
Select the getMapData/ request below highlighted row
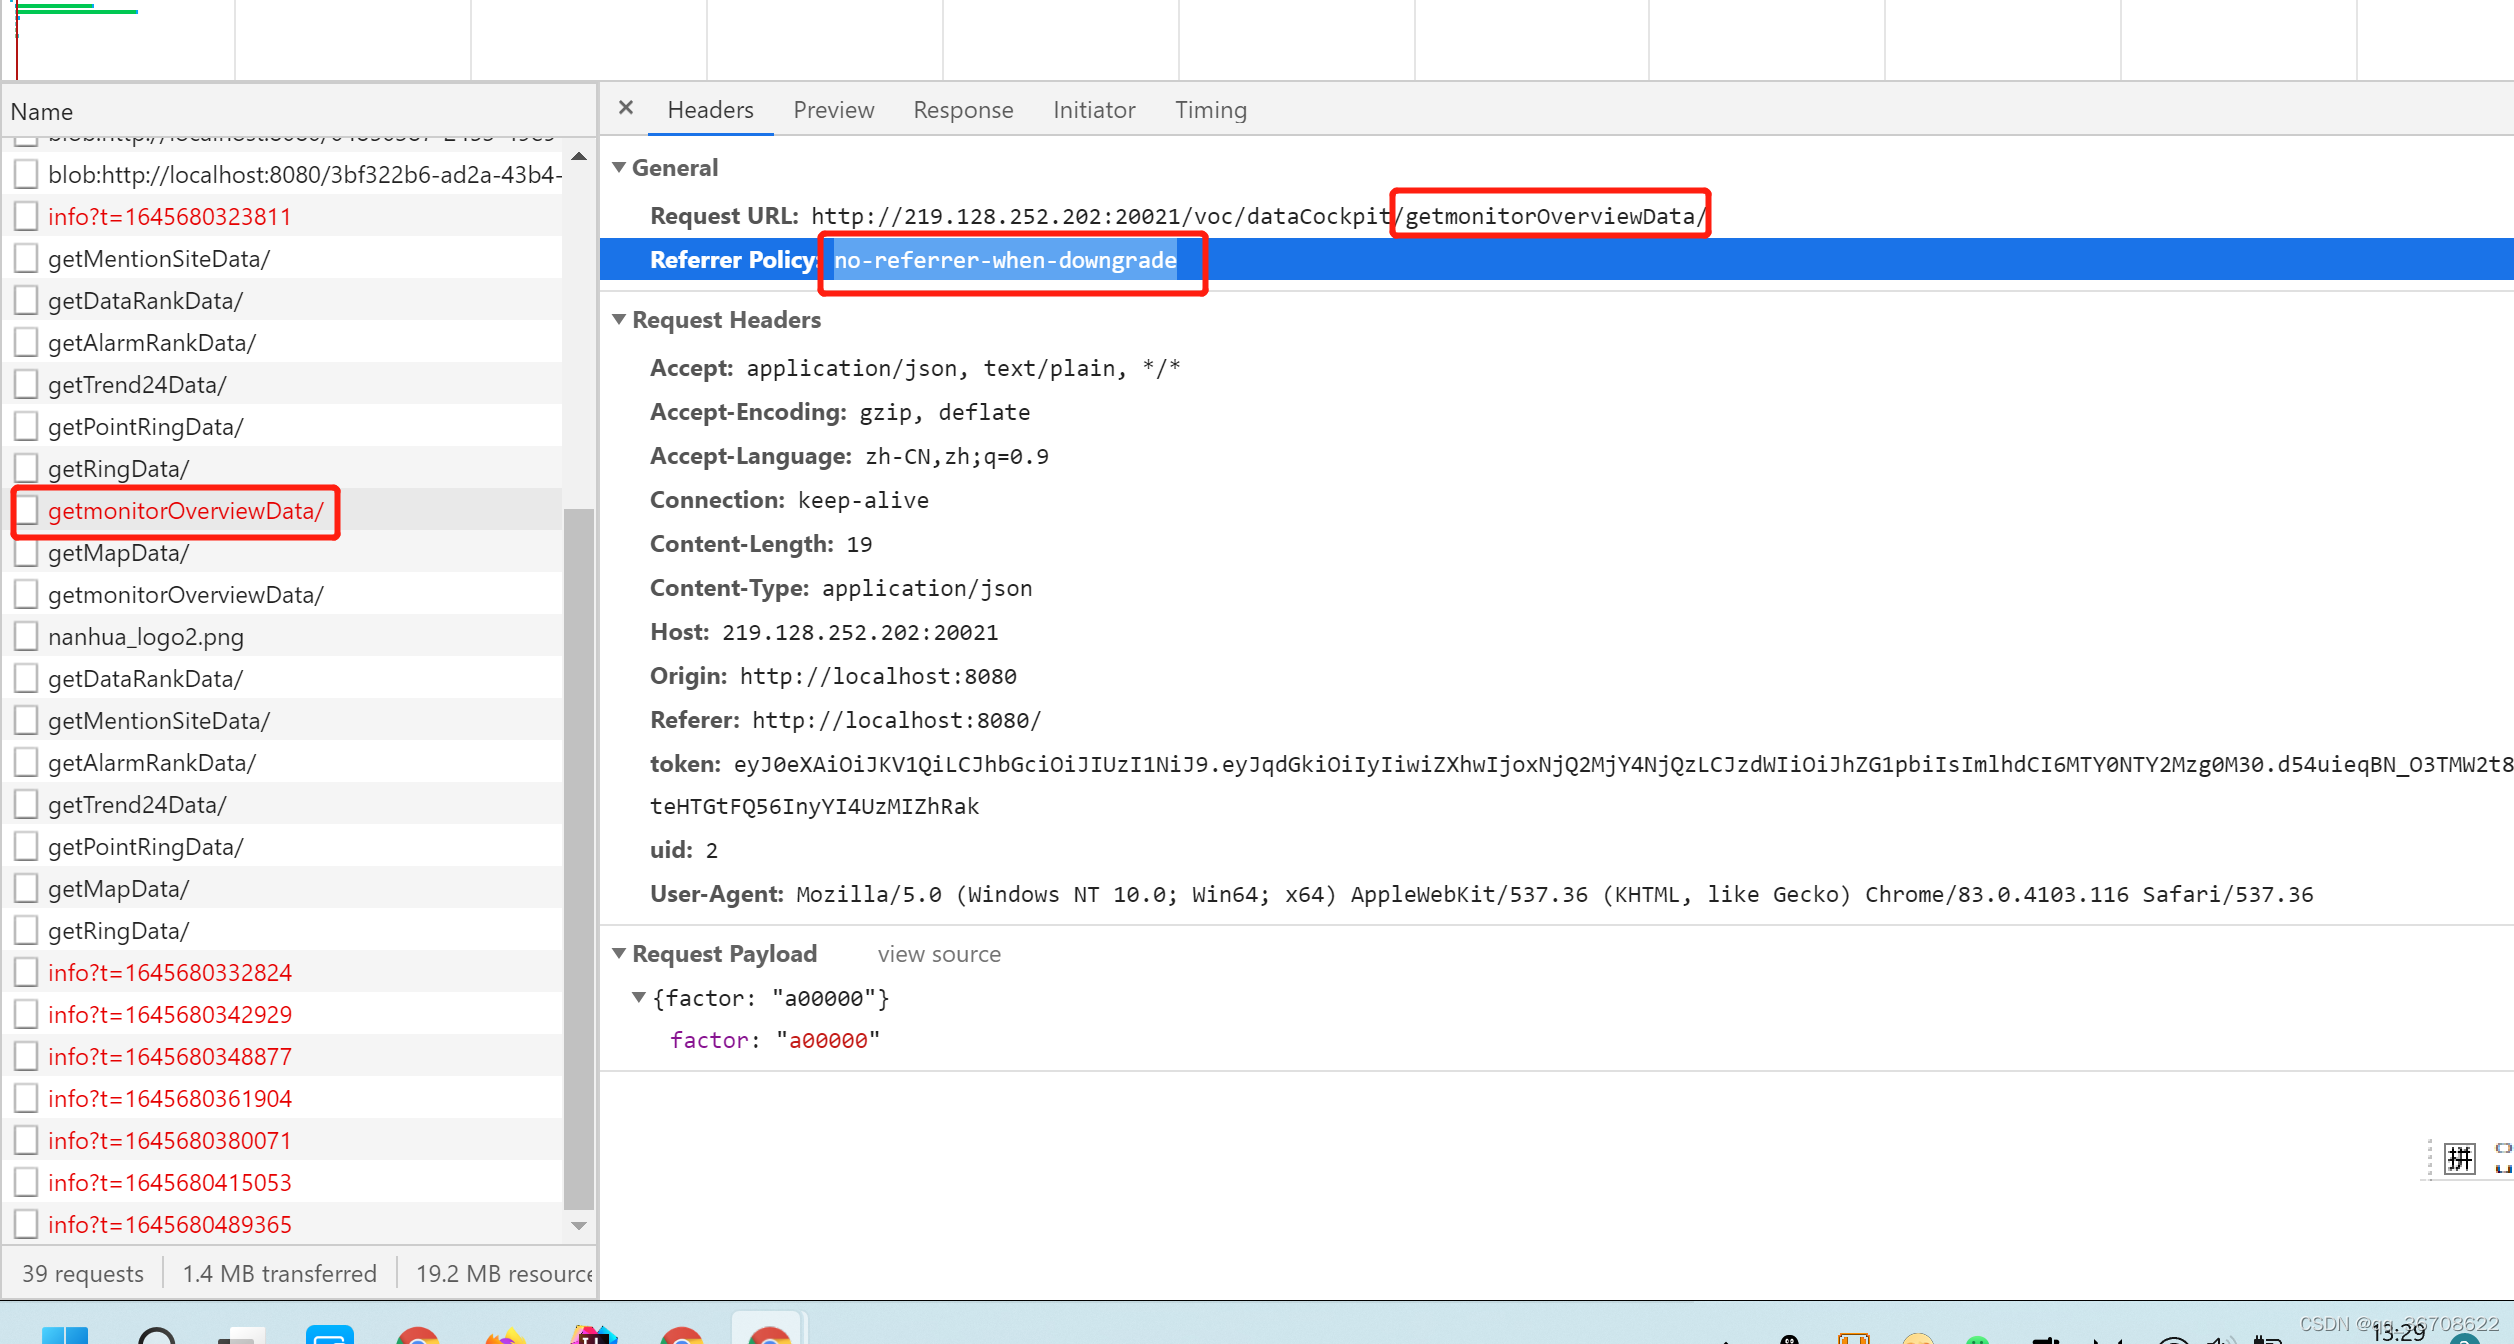click(x=118, y=553)
